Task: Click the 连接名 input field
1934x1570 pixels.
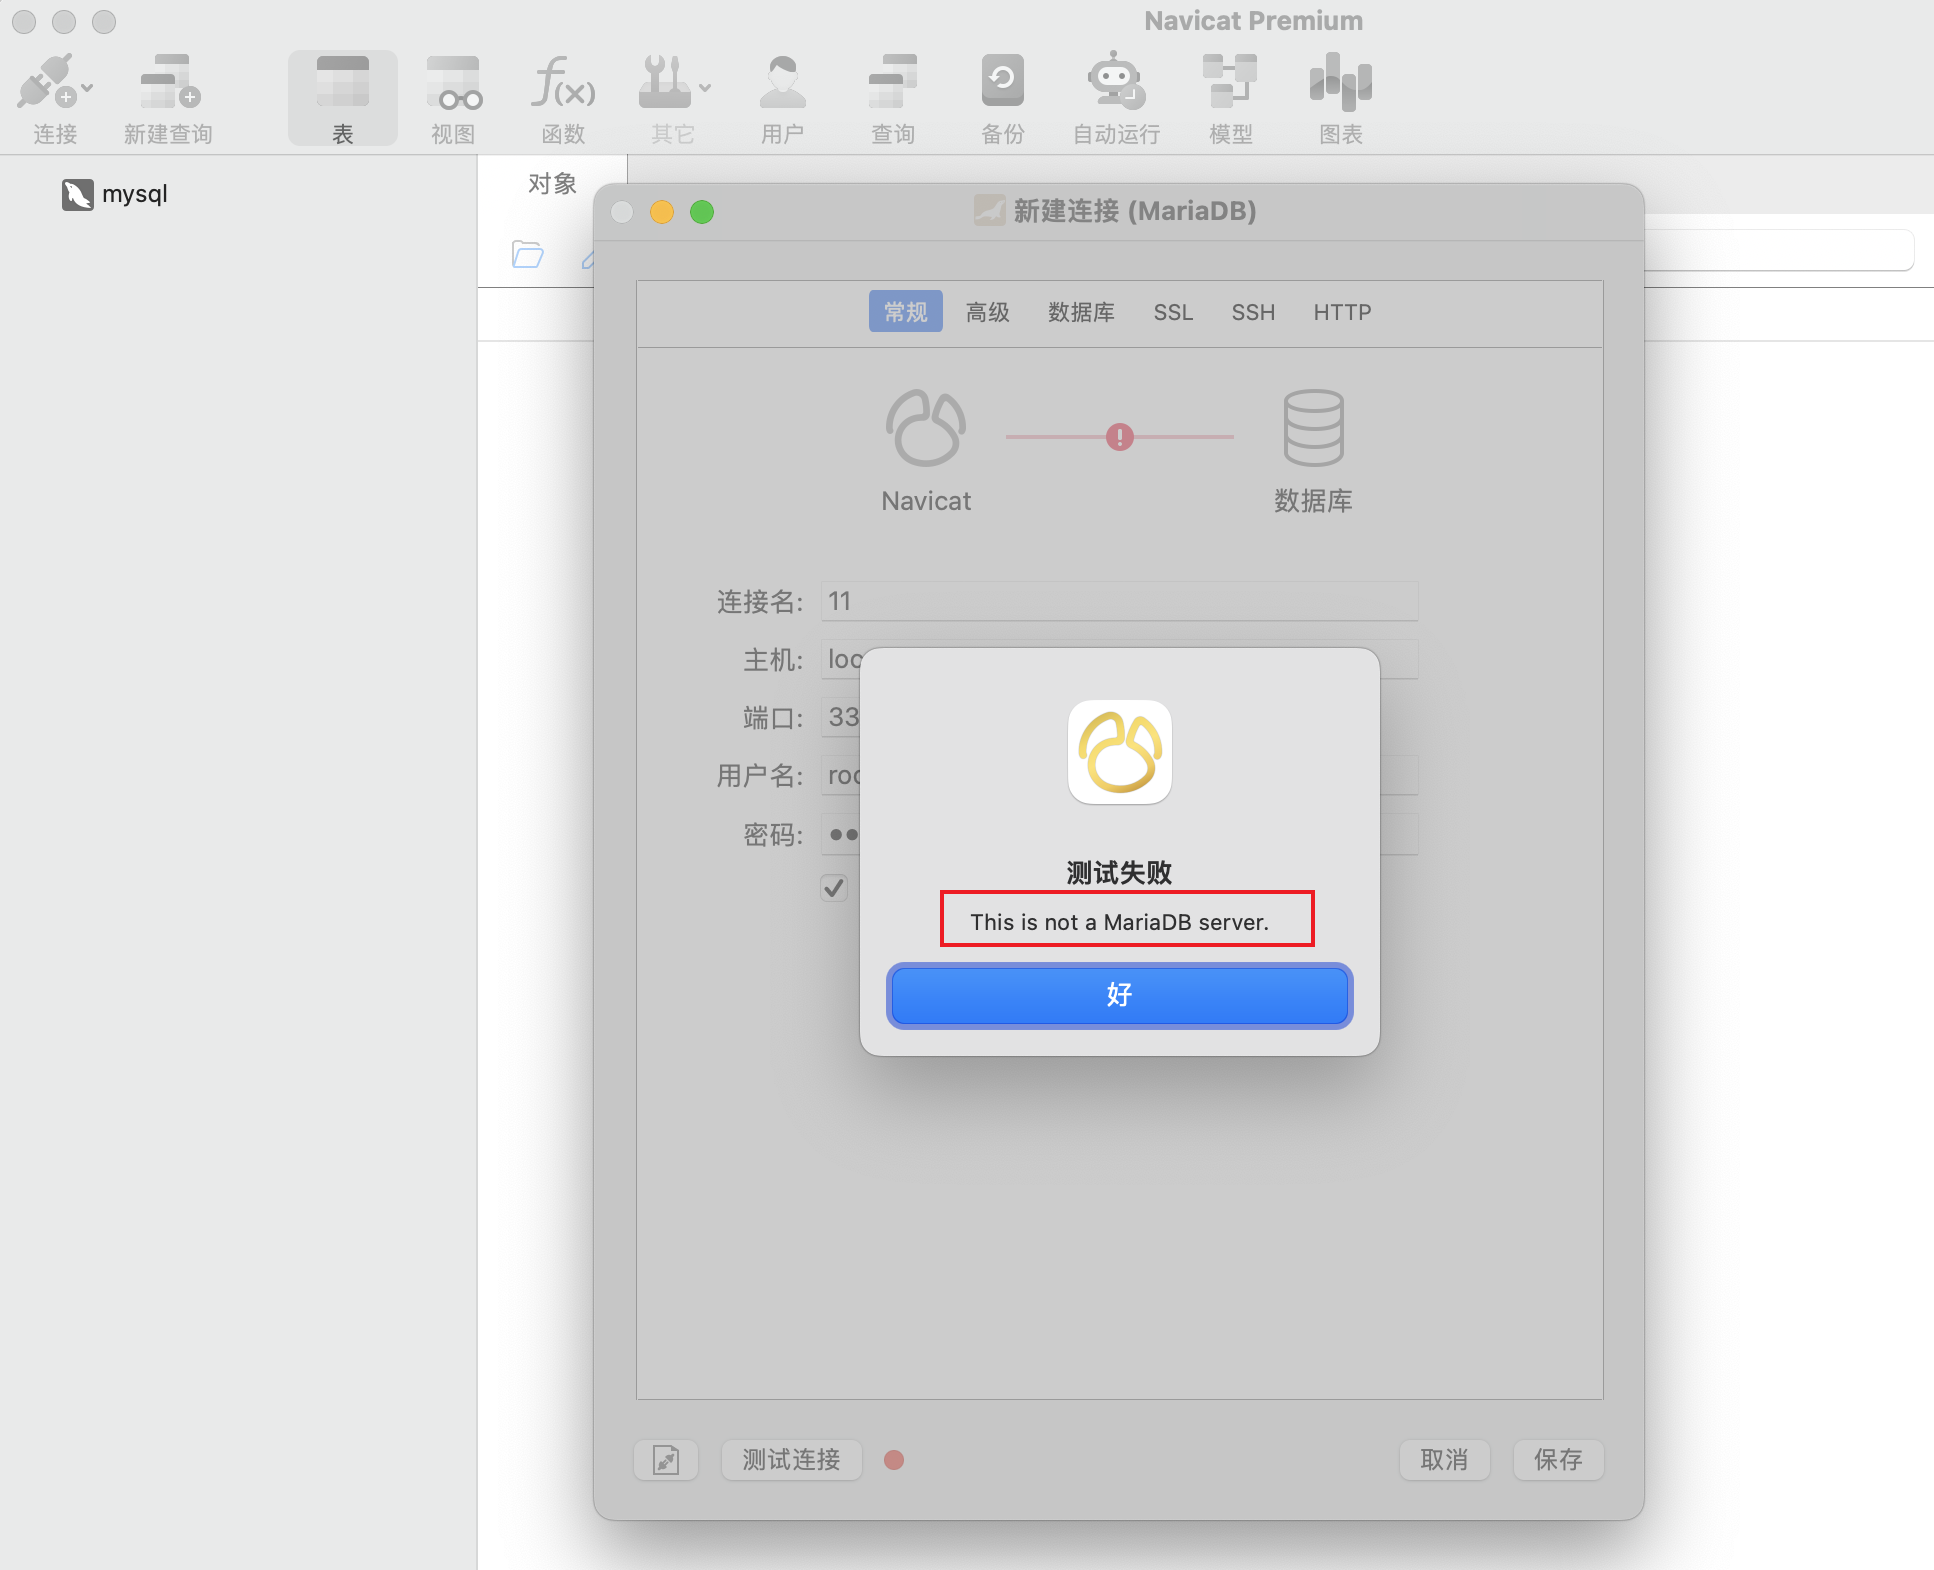Action: (1119, 601)
